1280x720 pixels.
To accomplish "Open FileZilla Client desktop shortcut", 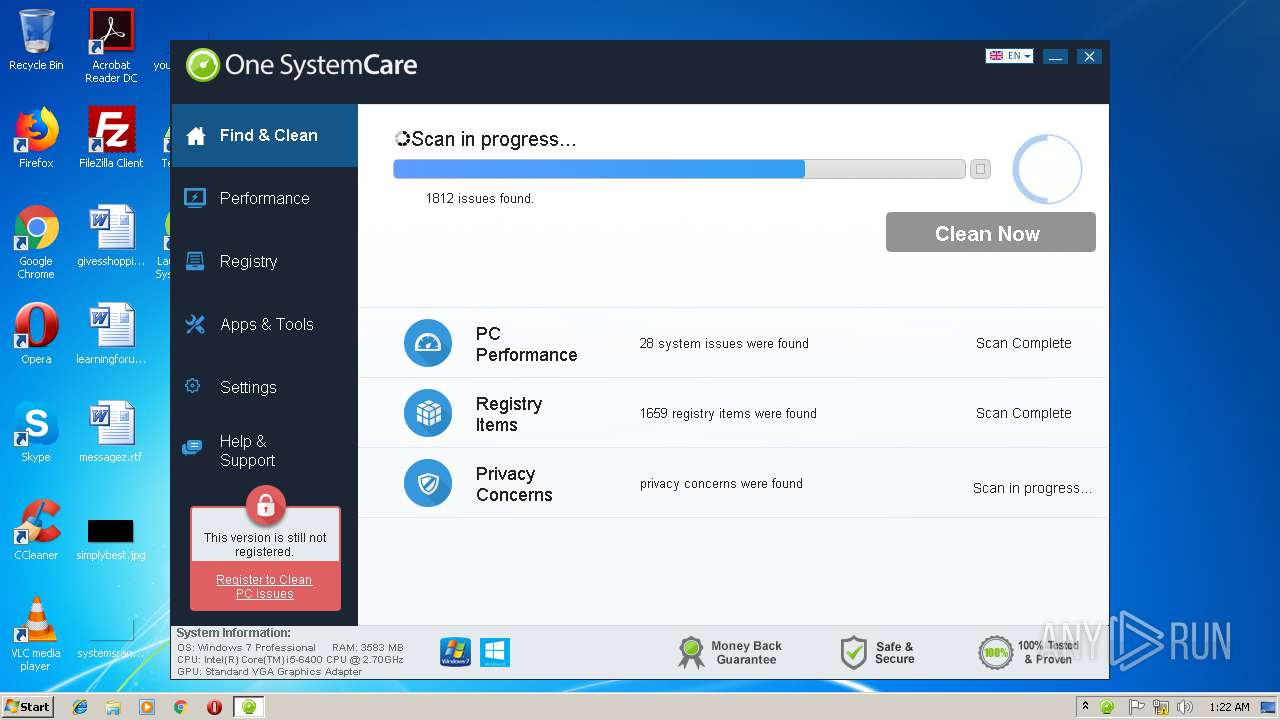I will click(111, 138).
